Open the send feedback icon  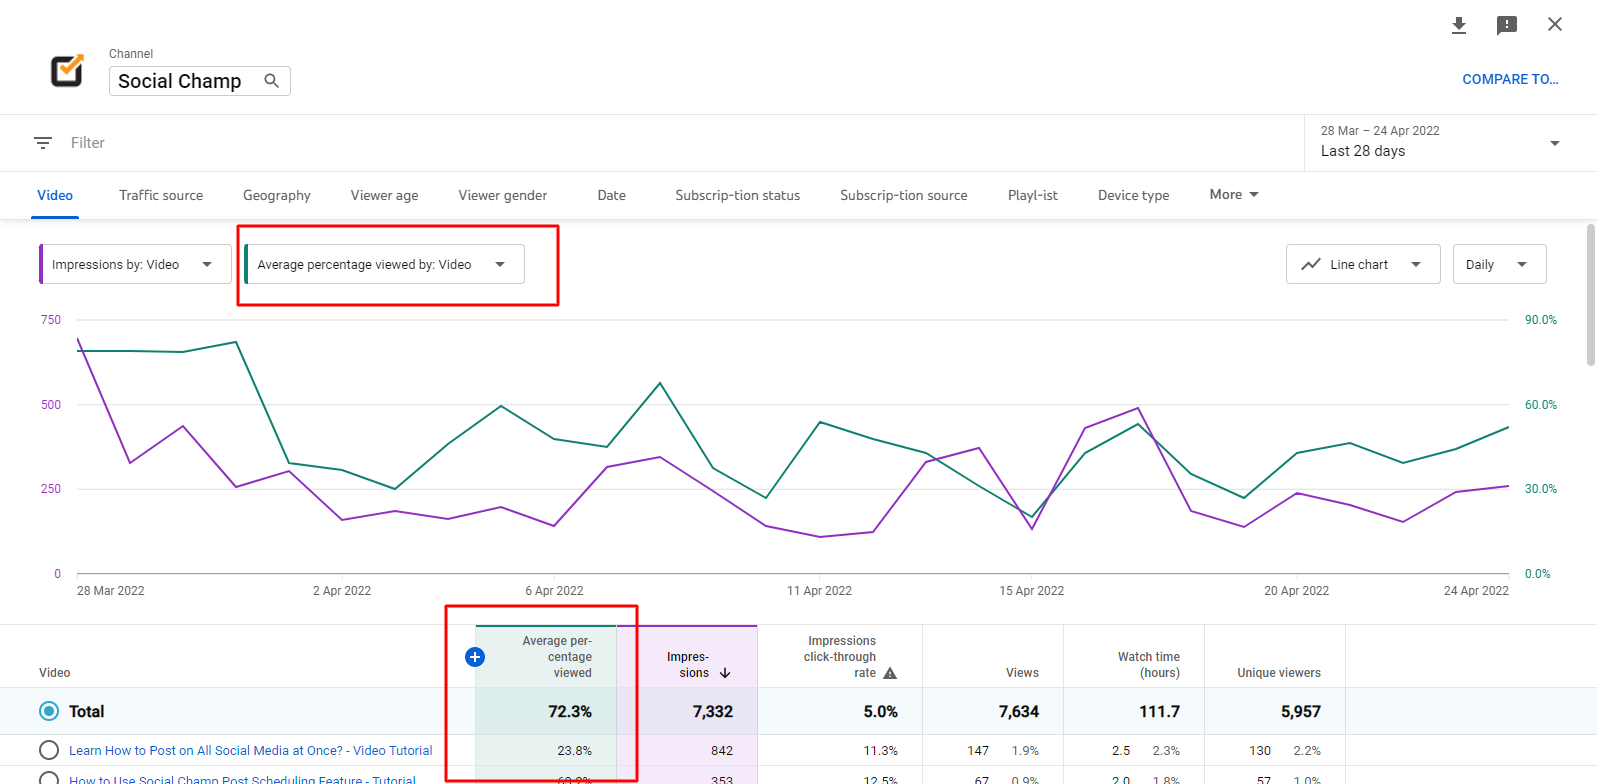pyautogui.click(x=1507, y=25)
